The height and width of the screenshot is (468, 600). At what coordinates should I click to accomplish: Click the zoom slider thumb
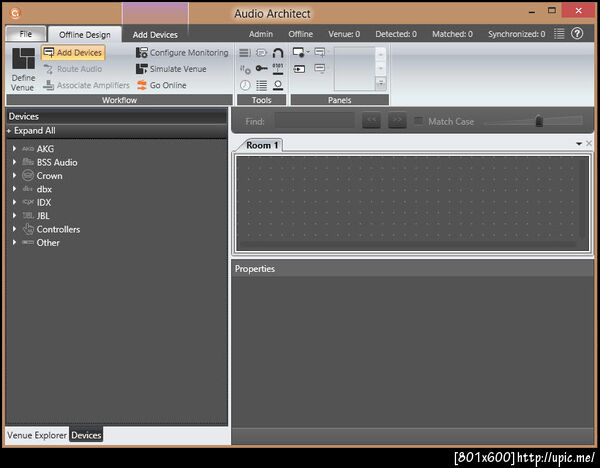coord(539,121)
